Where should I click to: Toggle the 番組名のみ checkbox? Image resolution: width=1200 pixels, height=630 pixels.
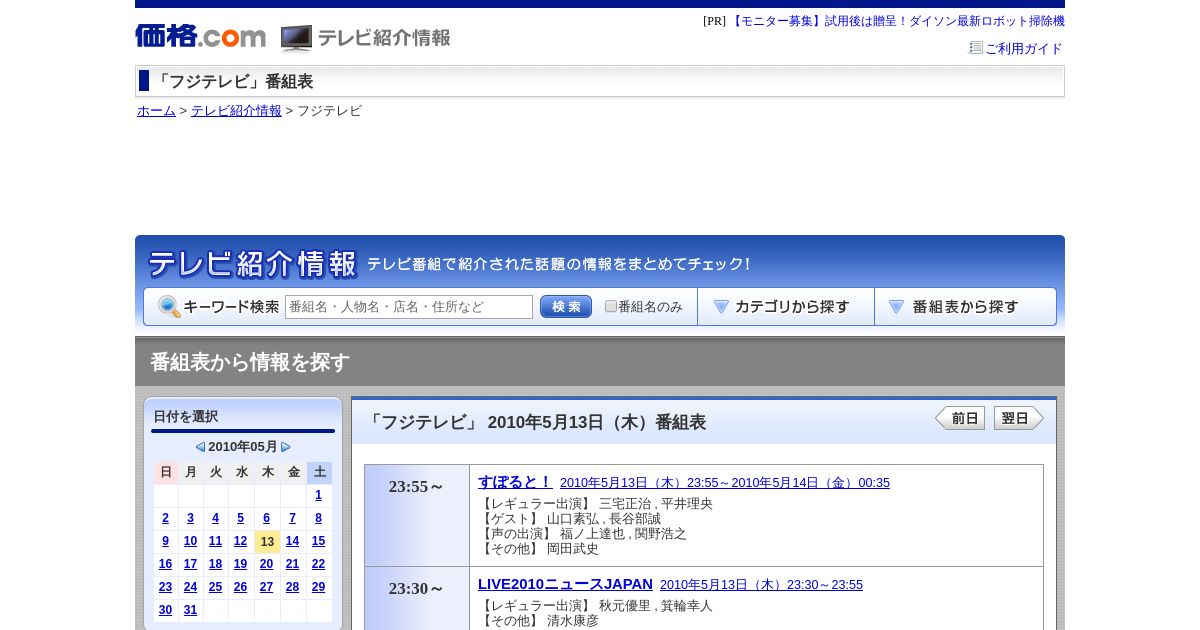click(x=611, y=306)
